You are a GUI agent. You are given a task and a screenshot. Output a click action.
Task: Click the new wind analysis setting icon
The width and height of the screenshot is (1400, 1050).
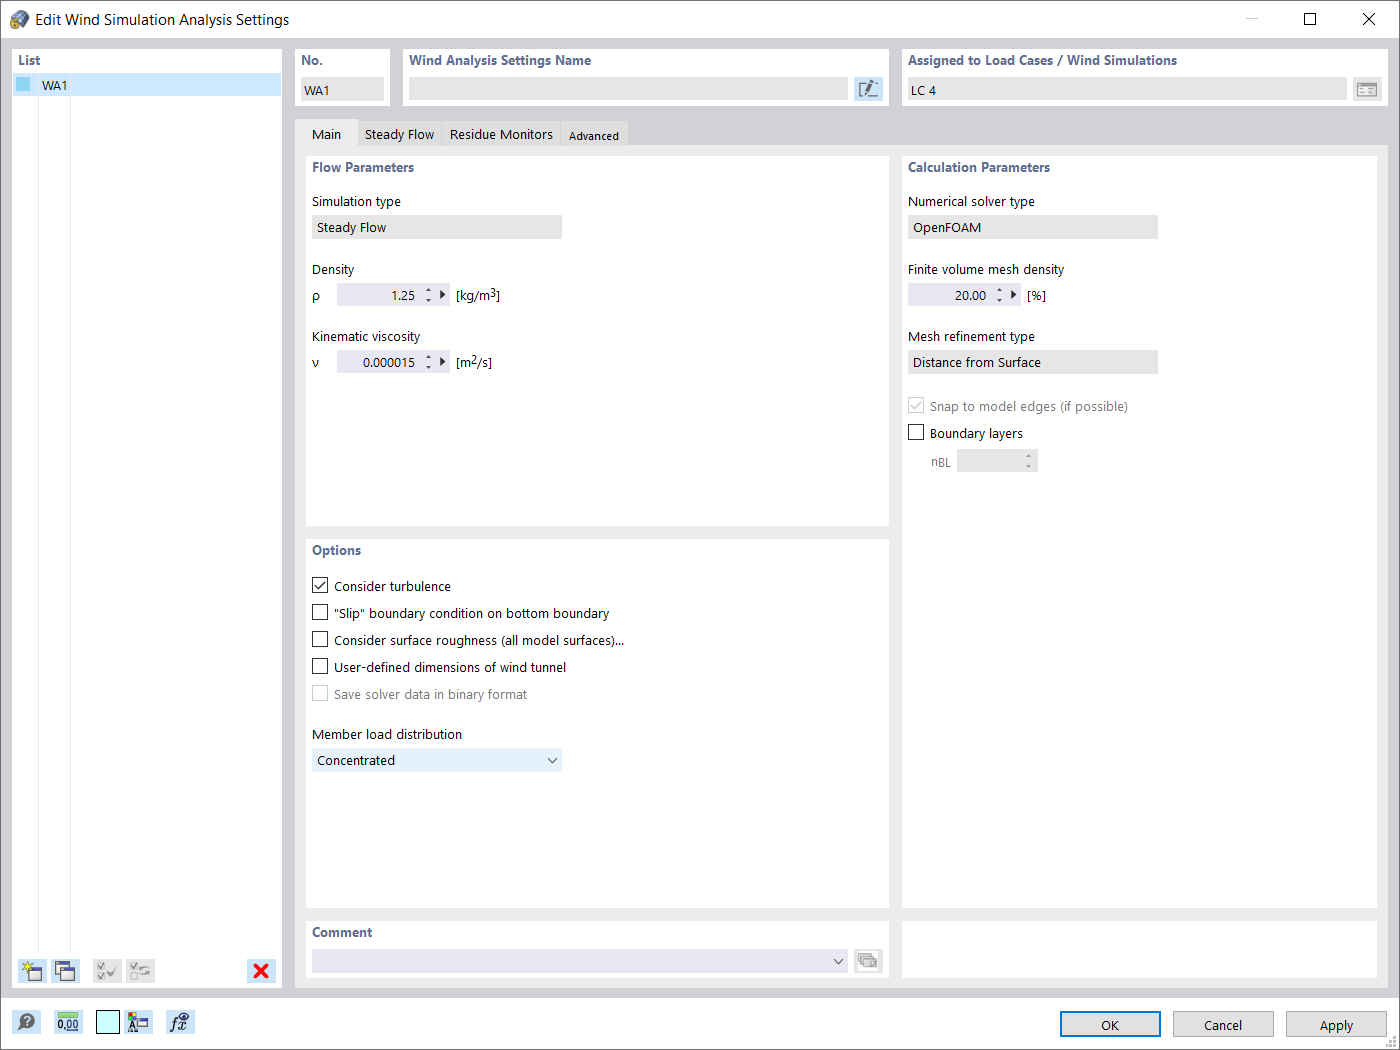click(x=32, y=971)
